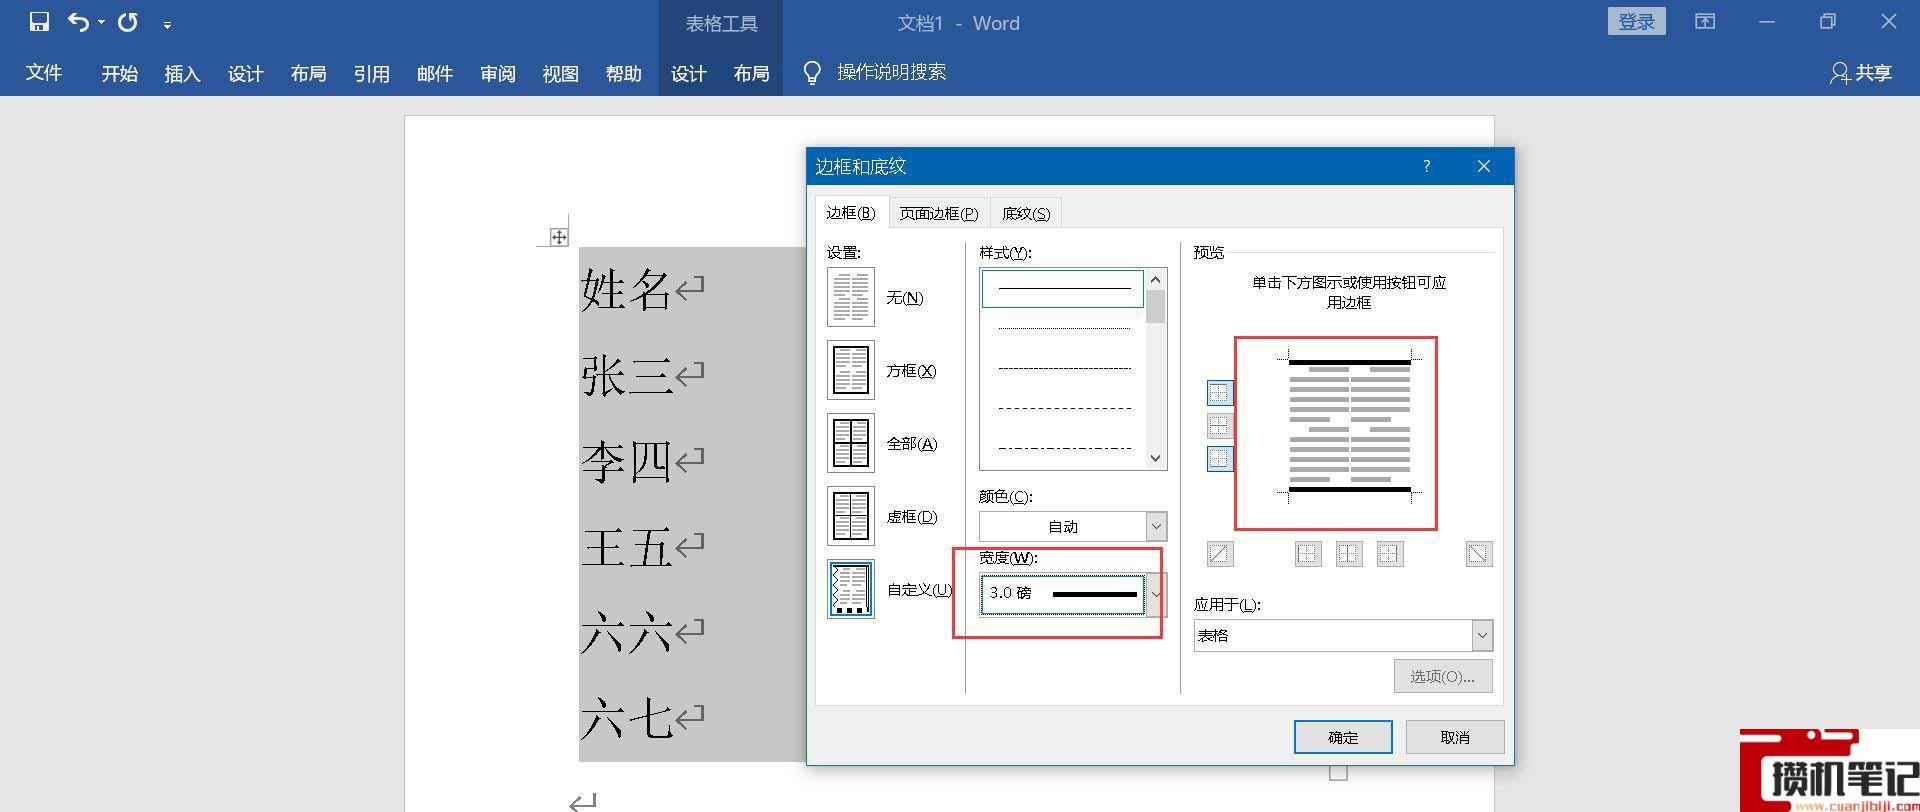
Task: Open the 邮件 ribbon tab
Action: [434, 73]
